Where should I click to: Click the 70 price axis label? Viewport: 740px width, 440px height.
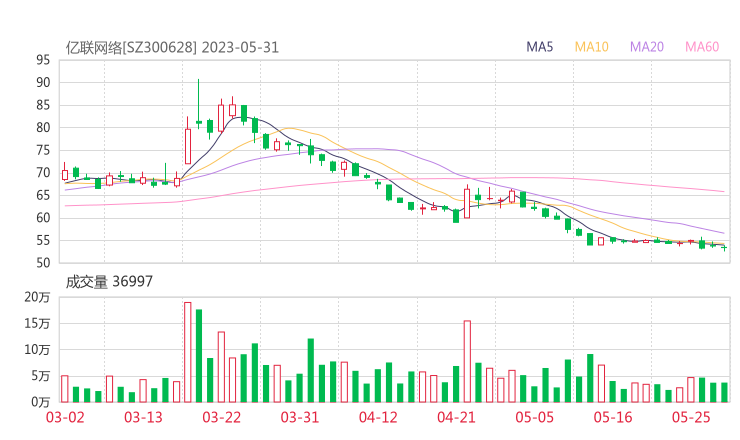coord(43,173)
